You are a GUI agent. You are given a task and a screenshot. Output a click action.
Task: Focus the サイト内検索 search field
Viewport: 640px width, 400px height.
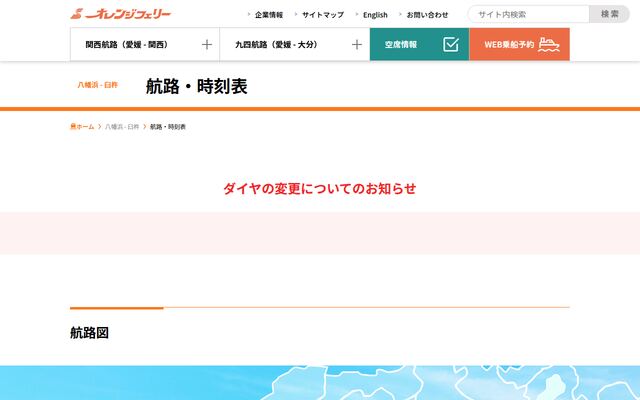529,14
